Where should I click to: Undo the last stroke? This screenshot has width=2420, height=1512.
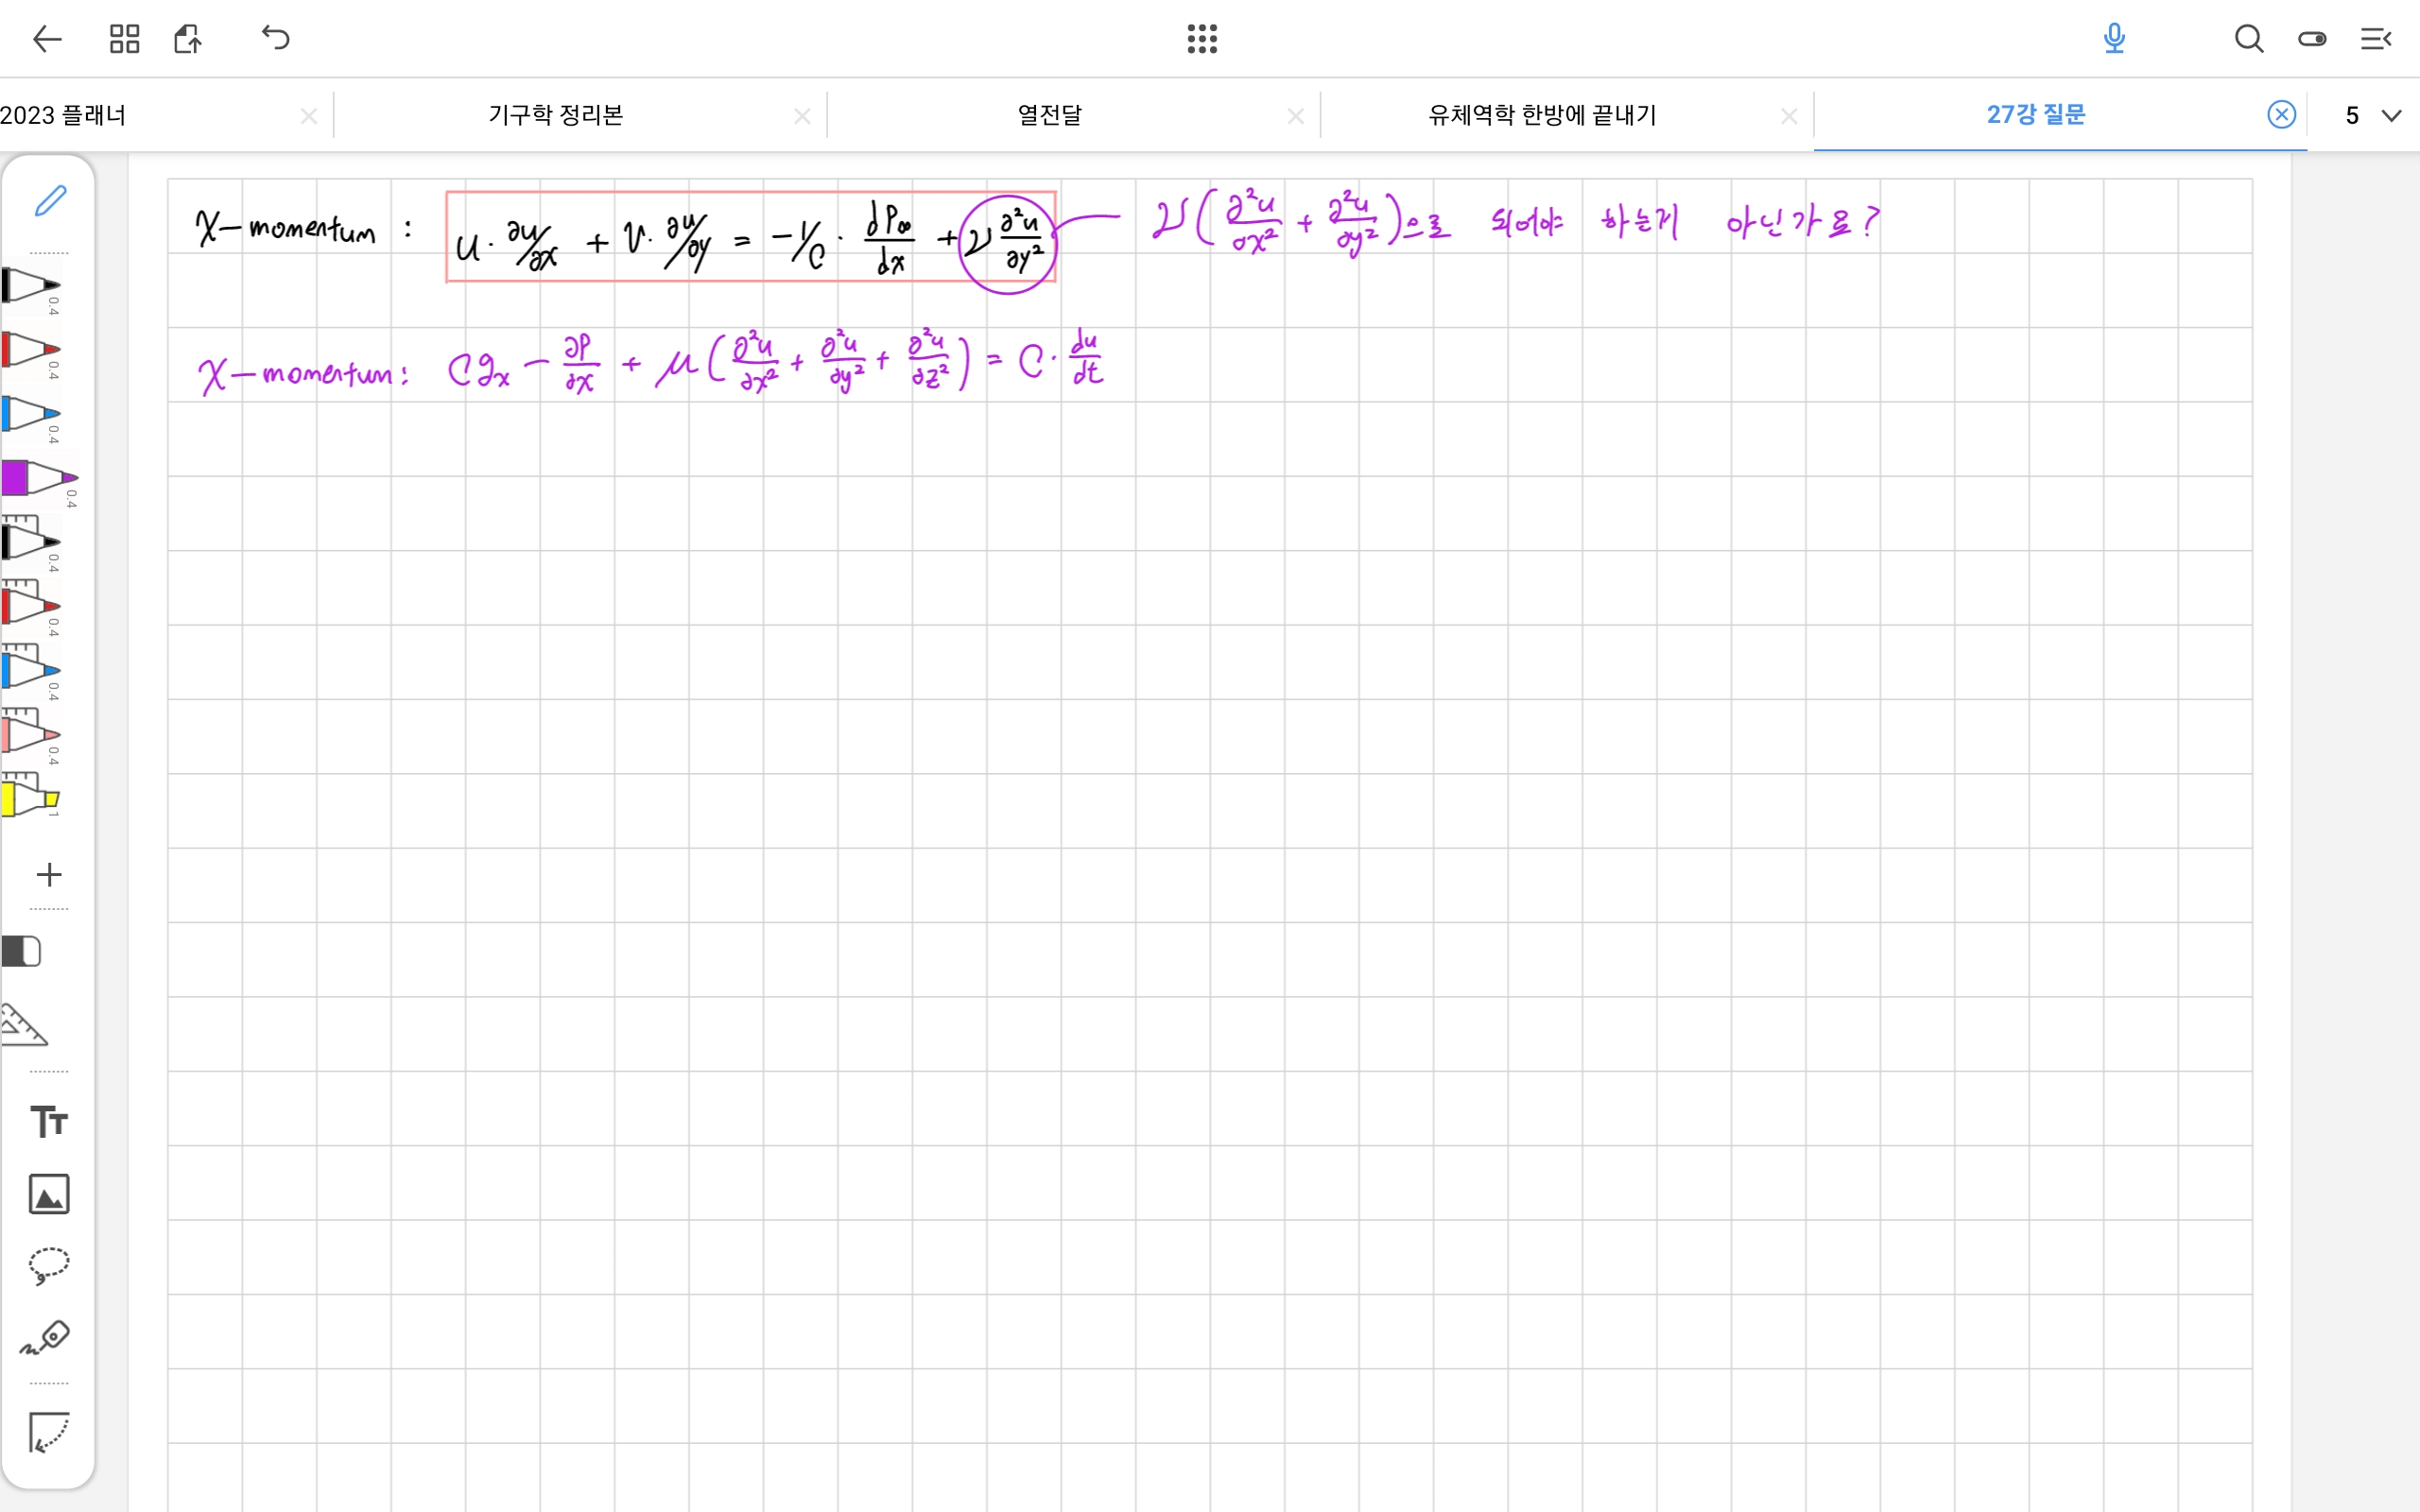point(275,39)
